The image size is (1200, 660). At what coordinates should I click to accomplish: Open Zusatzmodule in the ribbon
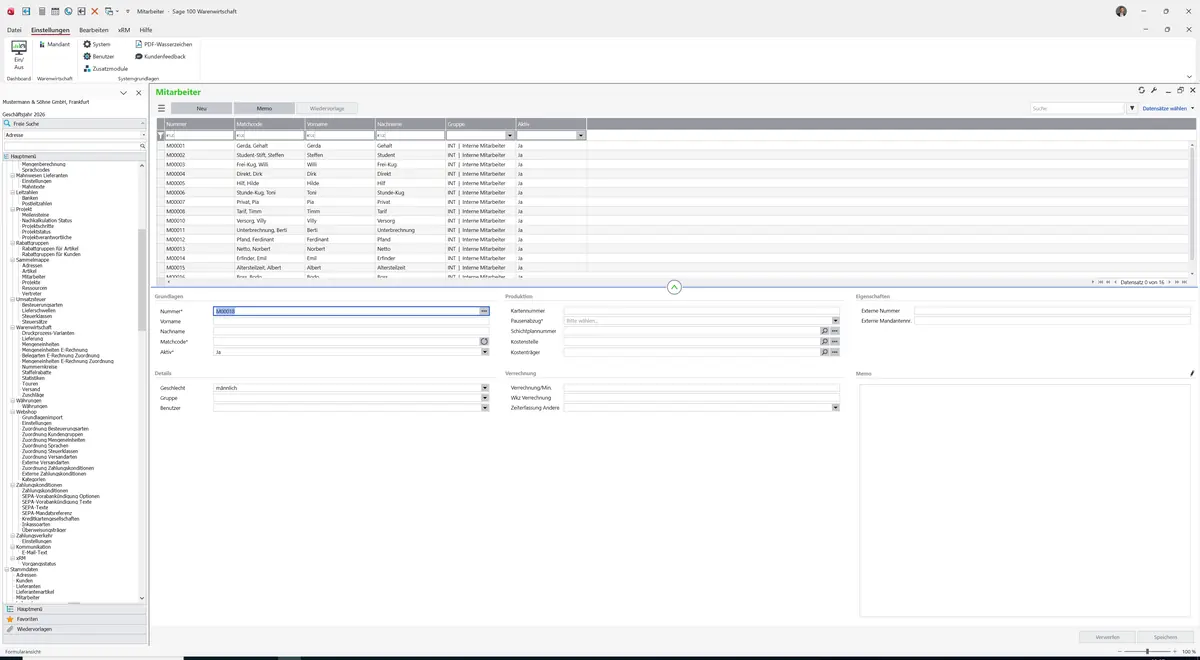pos(105,68)
